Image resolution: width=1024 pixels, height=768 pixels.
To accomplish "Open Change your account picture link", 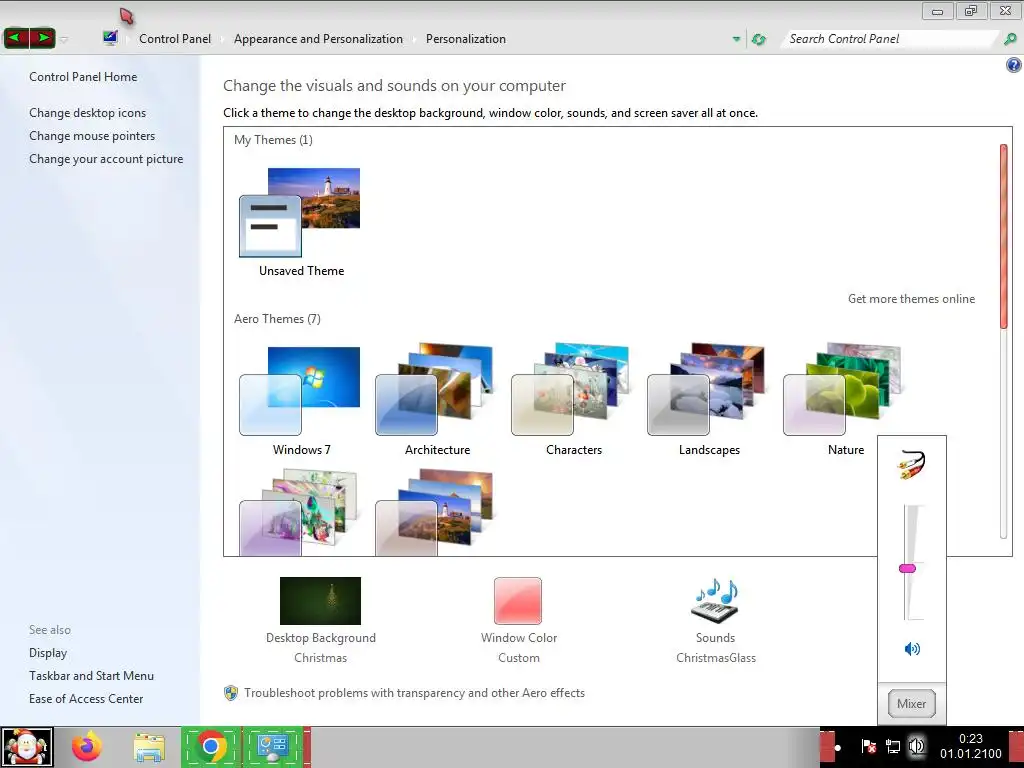I will click(106, 159).
